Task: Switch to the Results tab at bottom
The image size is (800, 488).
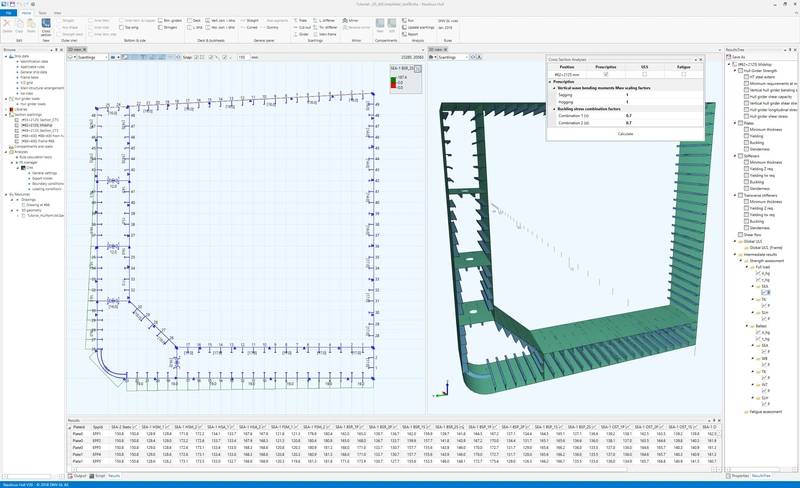Action: coord(115,476)
